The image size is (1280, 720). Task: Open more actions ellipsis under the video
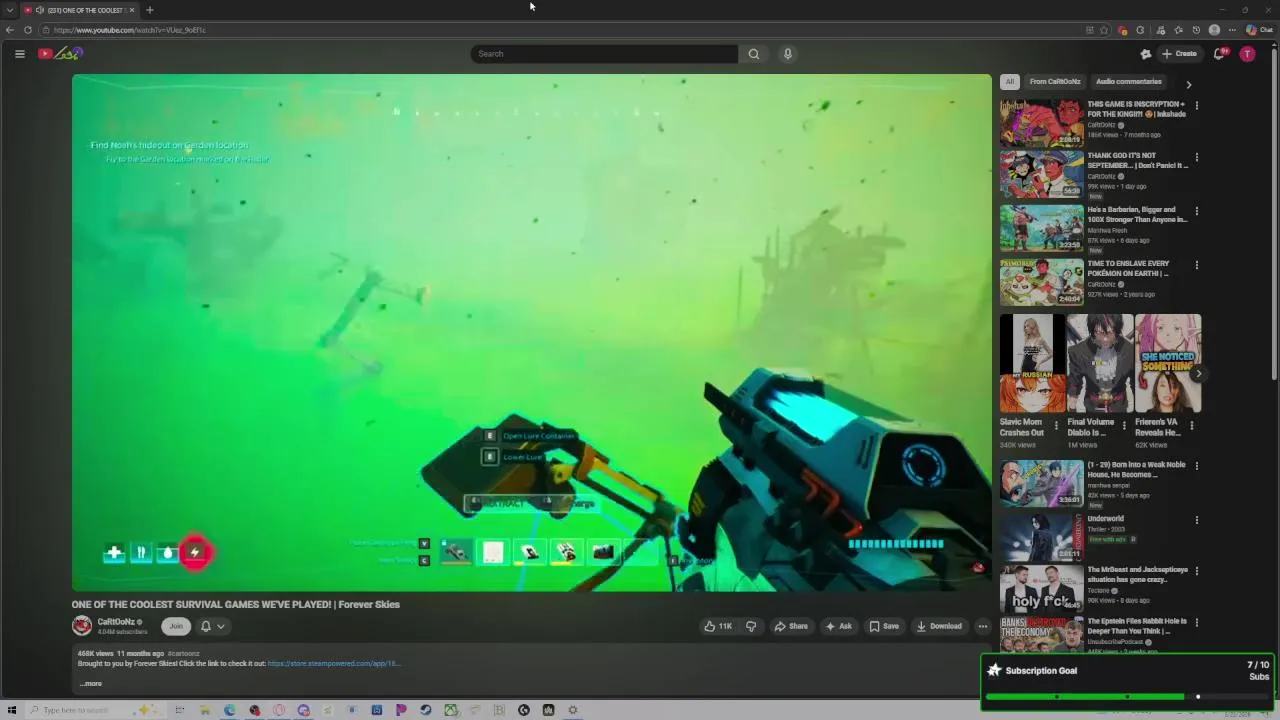(983, 626)
